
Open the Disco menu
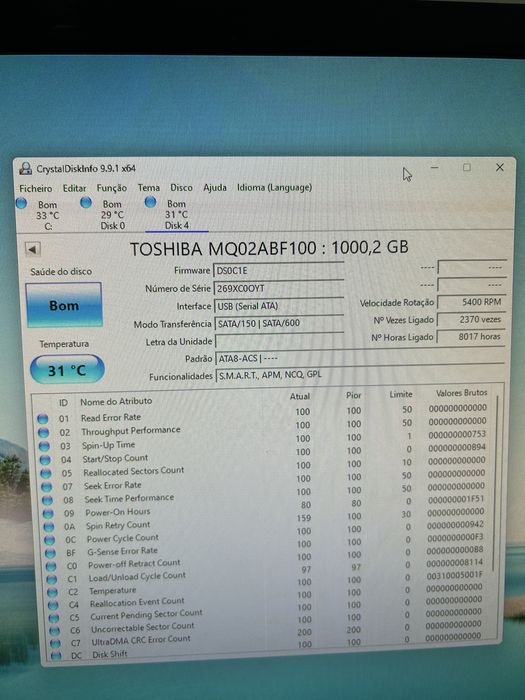[x=181, y=188]
